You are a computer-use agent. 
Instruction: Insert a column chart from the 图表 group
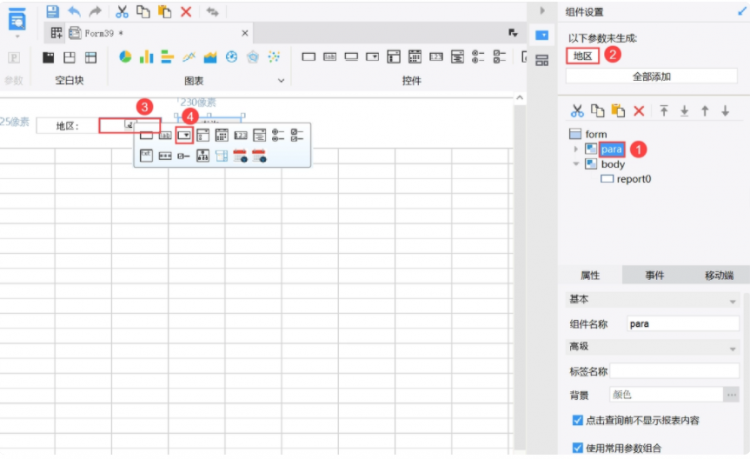pyautogui.click(x=146, y=57)
